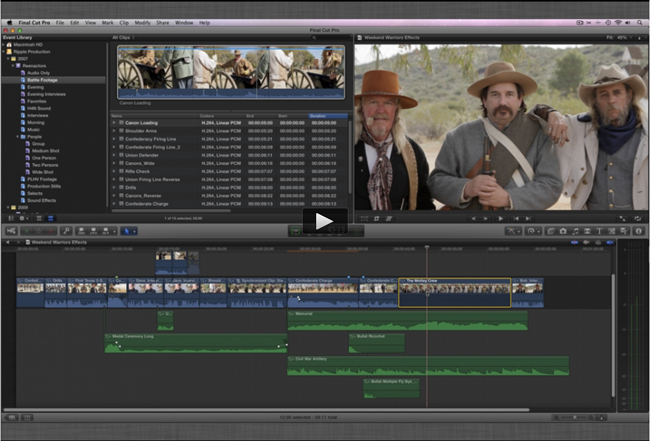Viewport: 650px width, 441px height.
Task: Collapse the Ripple Production disk
Action: pos(4,51)
